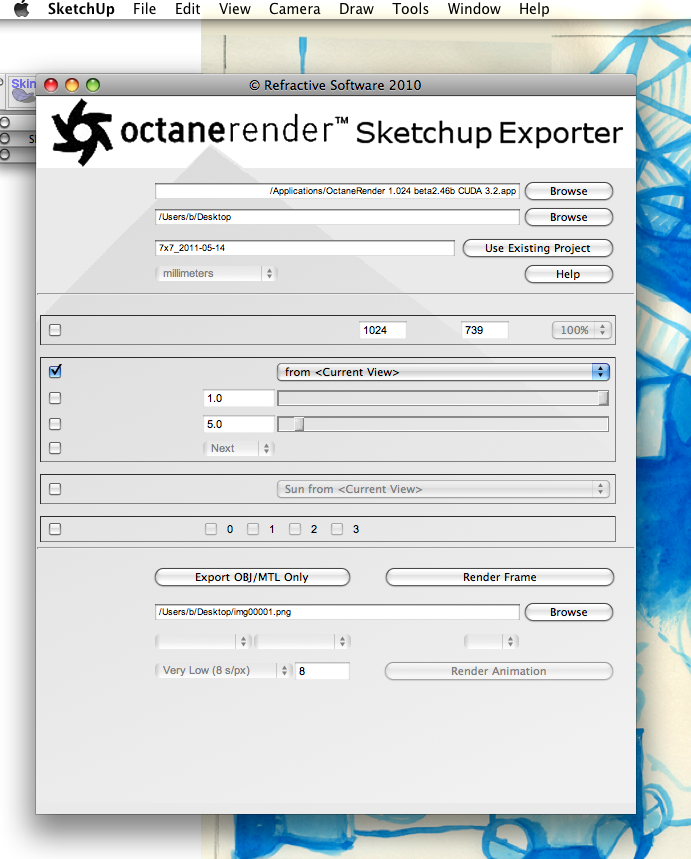Click Use Existing Project button

point(538,248)
